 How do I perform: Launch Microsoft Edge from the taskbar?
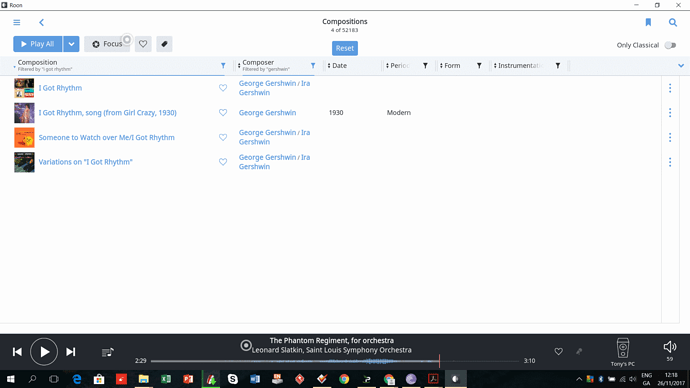point(77,379)
